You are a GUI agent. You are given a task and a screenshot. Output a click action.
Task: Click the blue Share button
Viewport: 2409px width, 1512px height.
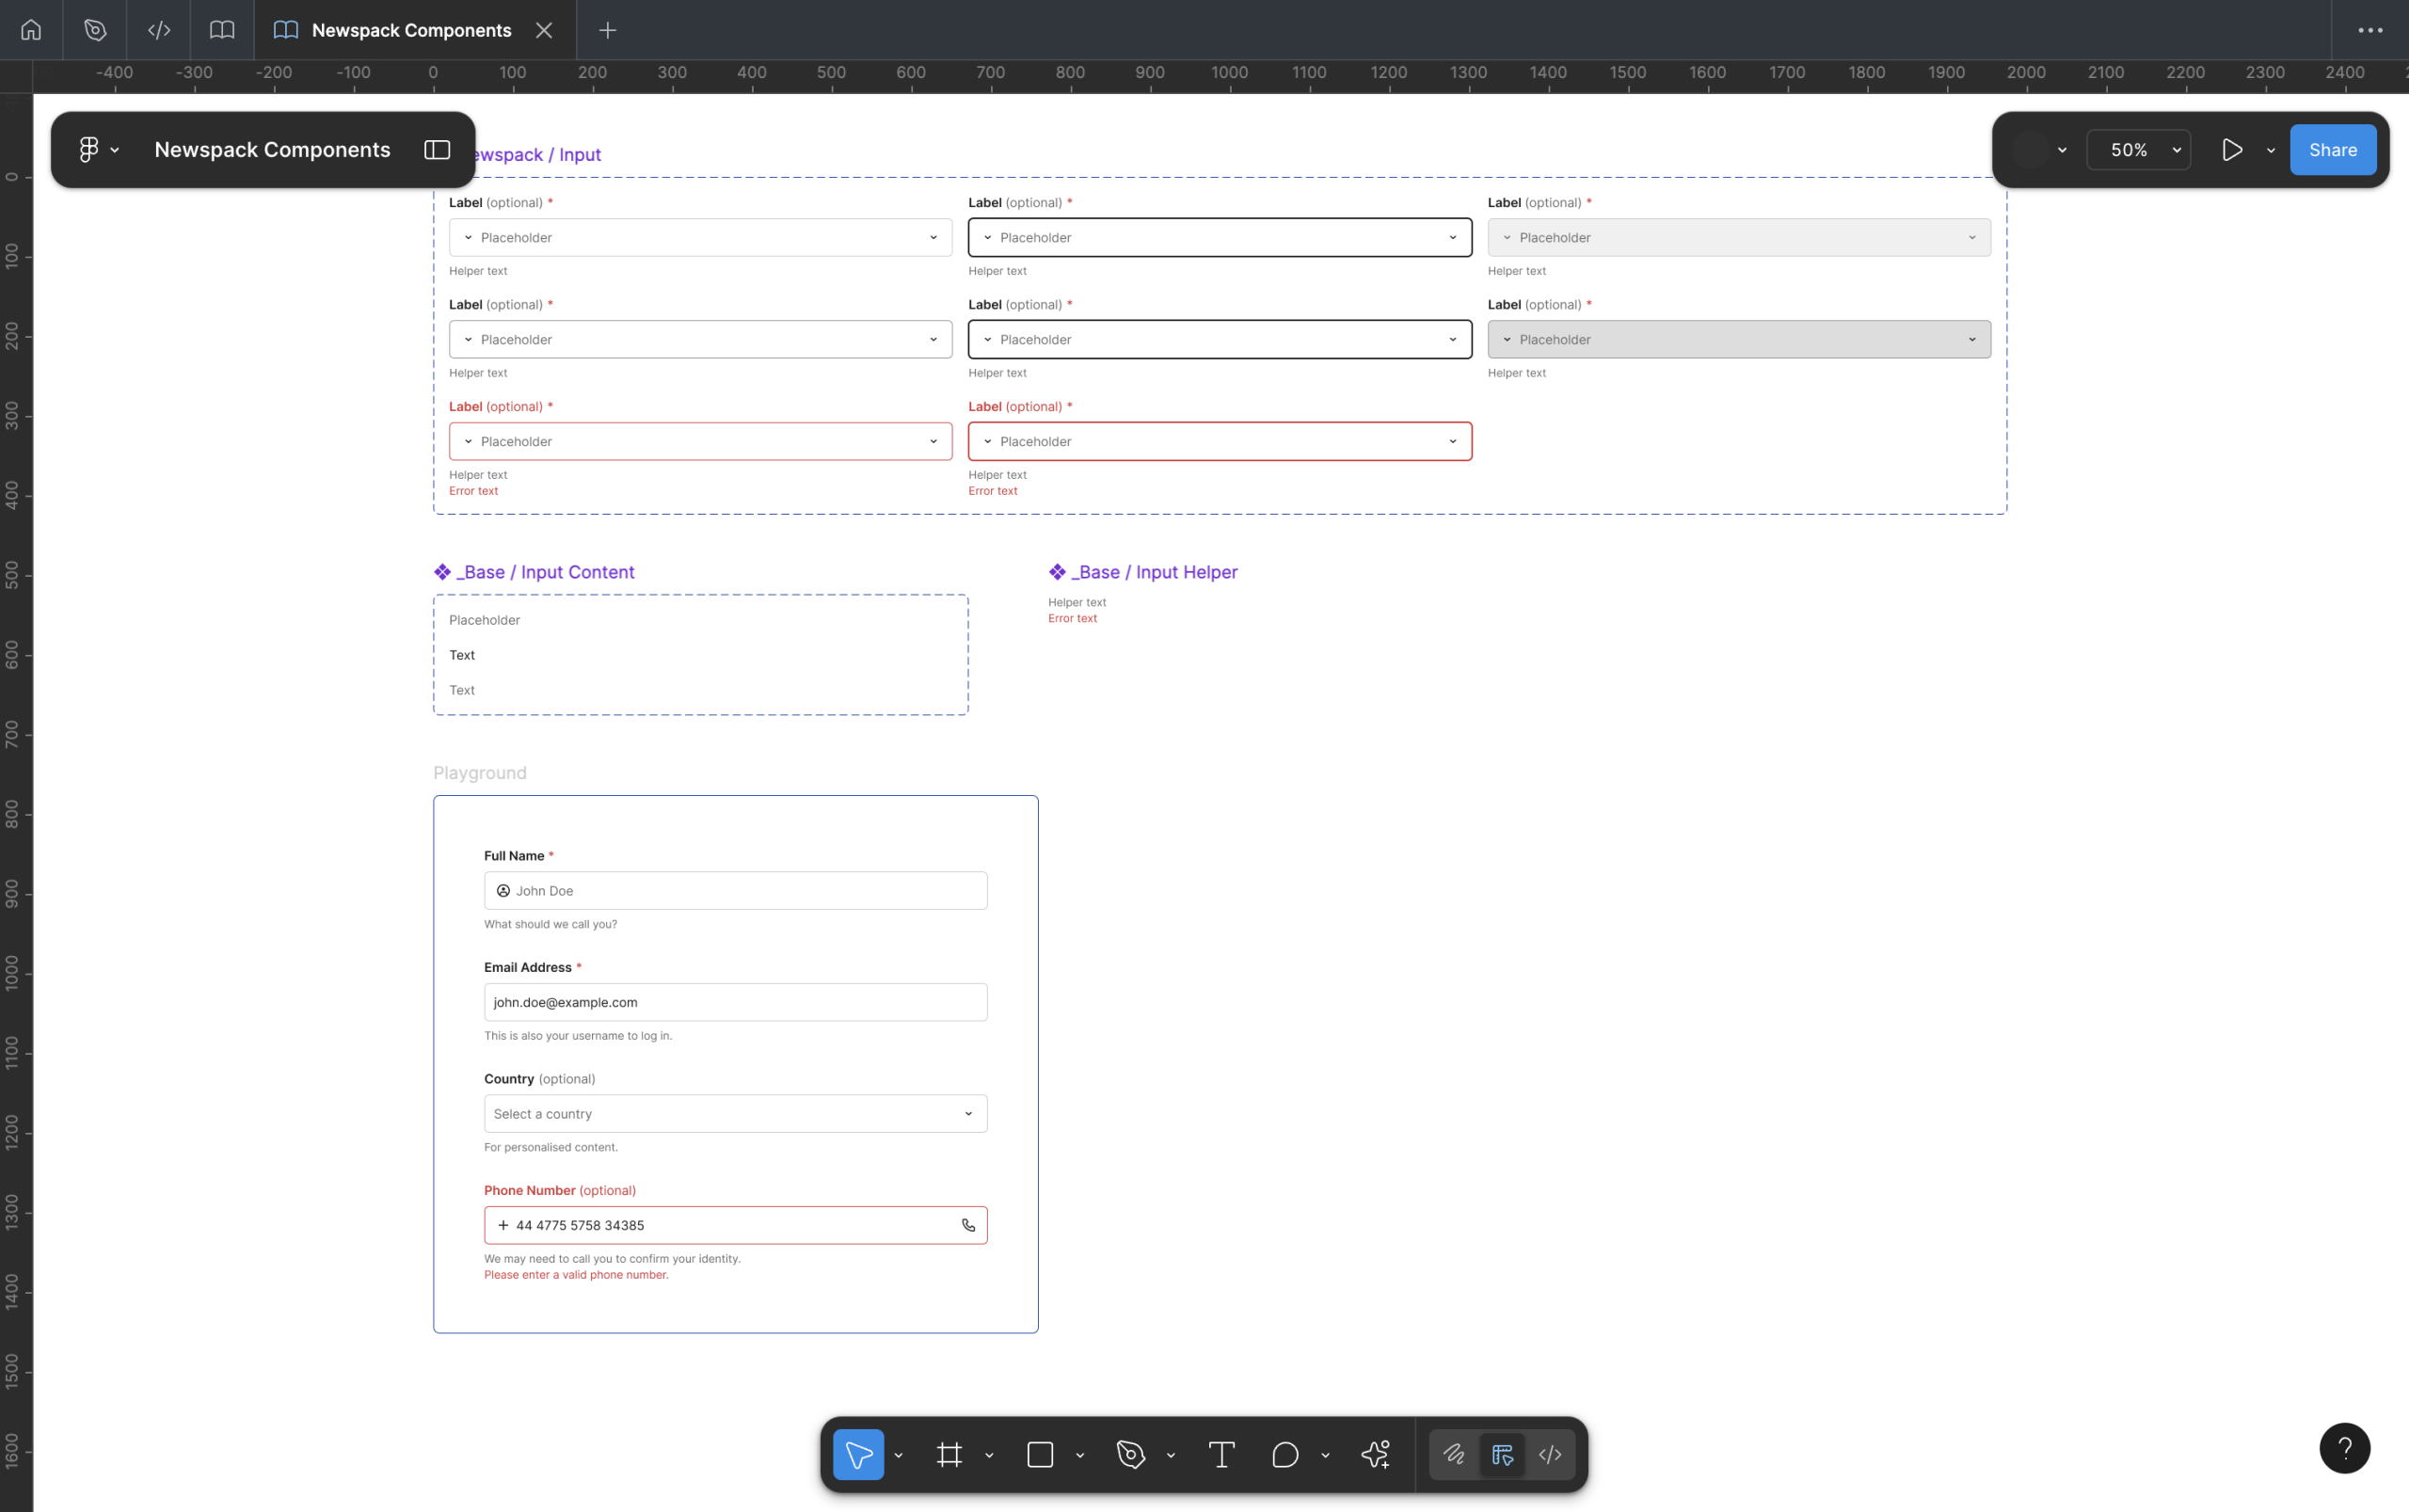click(x=2332, y=150)
